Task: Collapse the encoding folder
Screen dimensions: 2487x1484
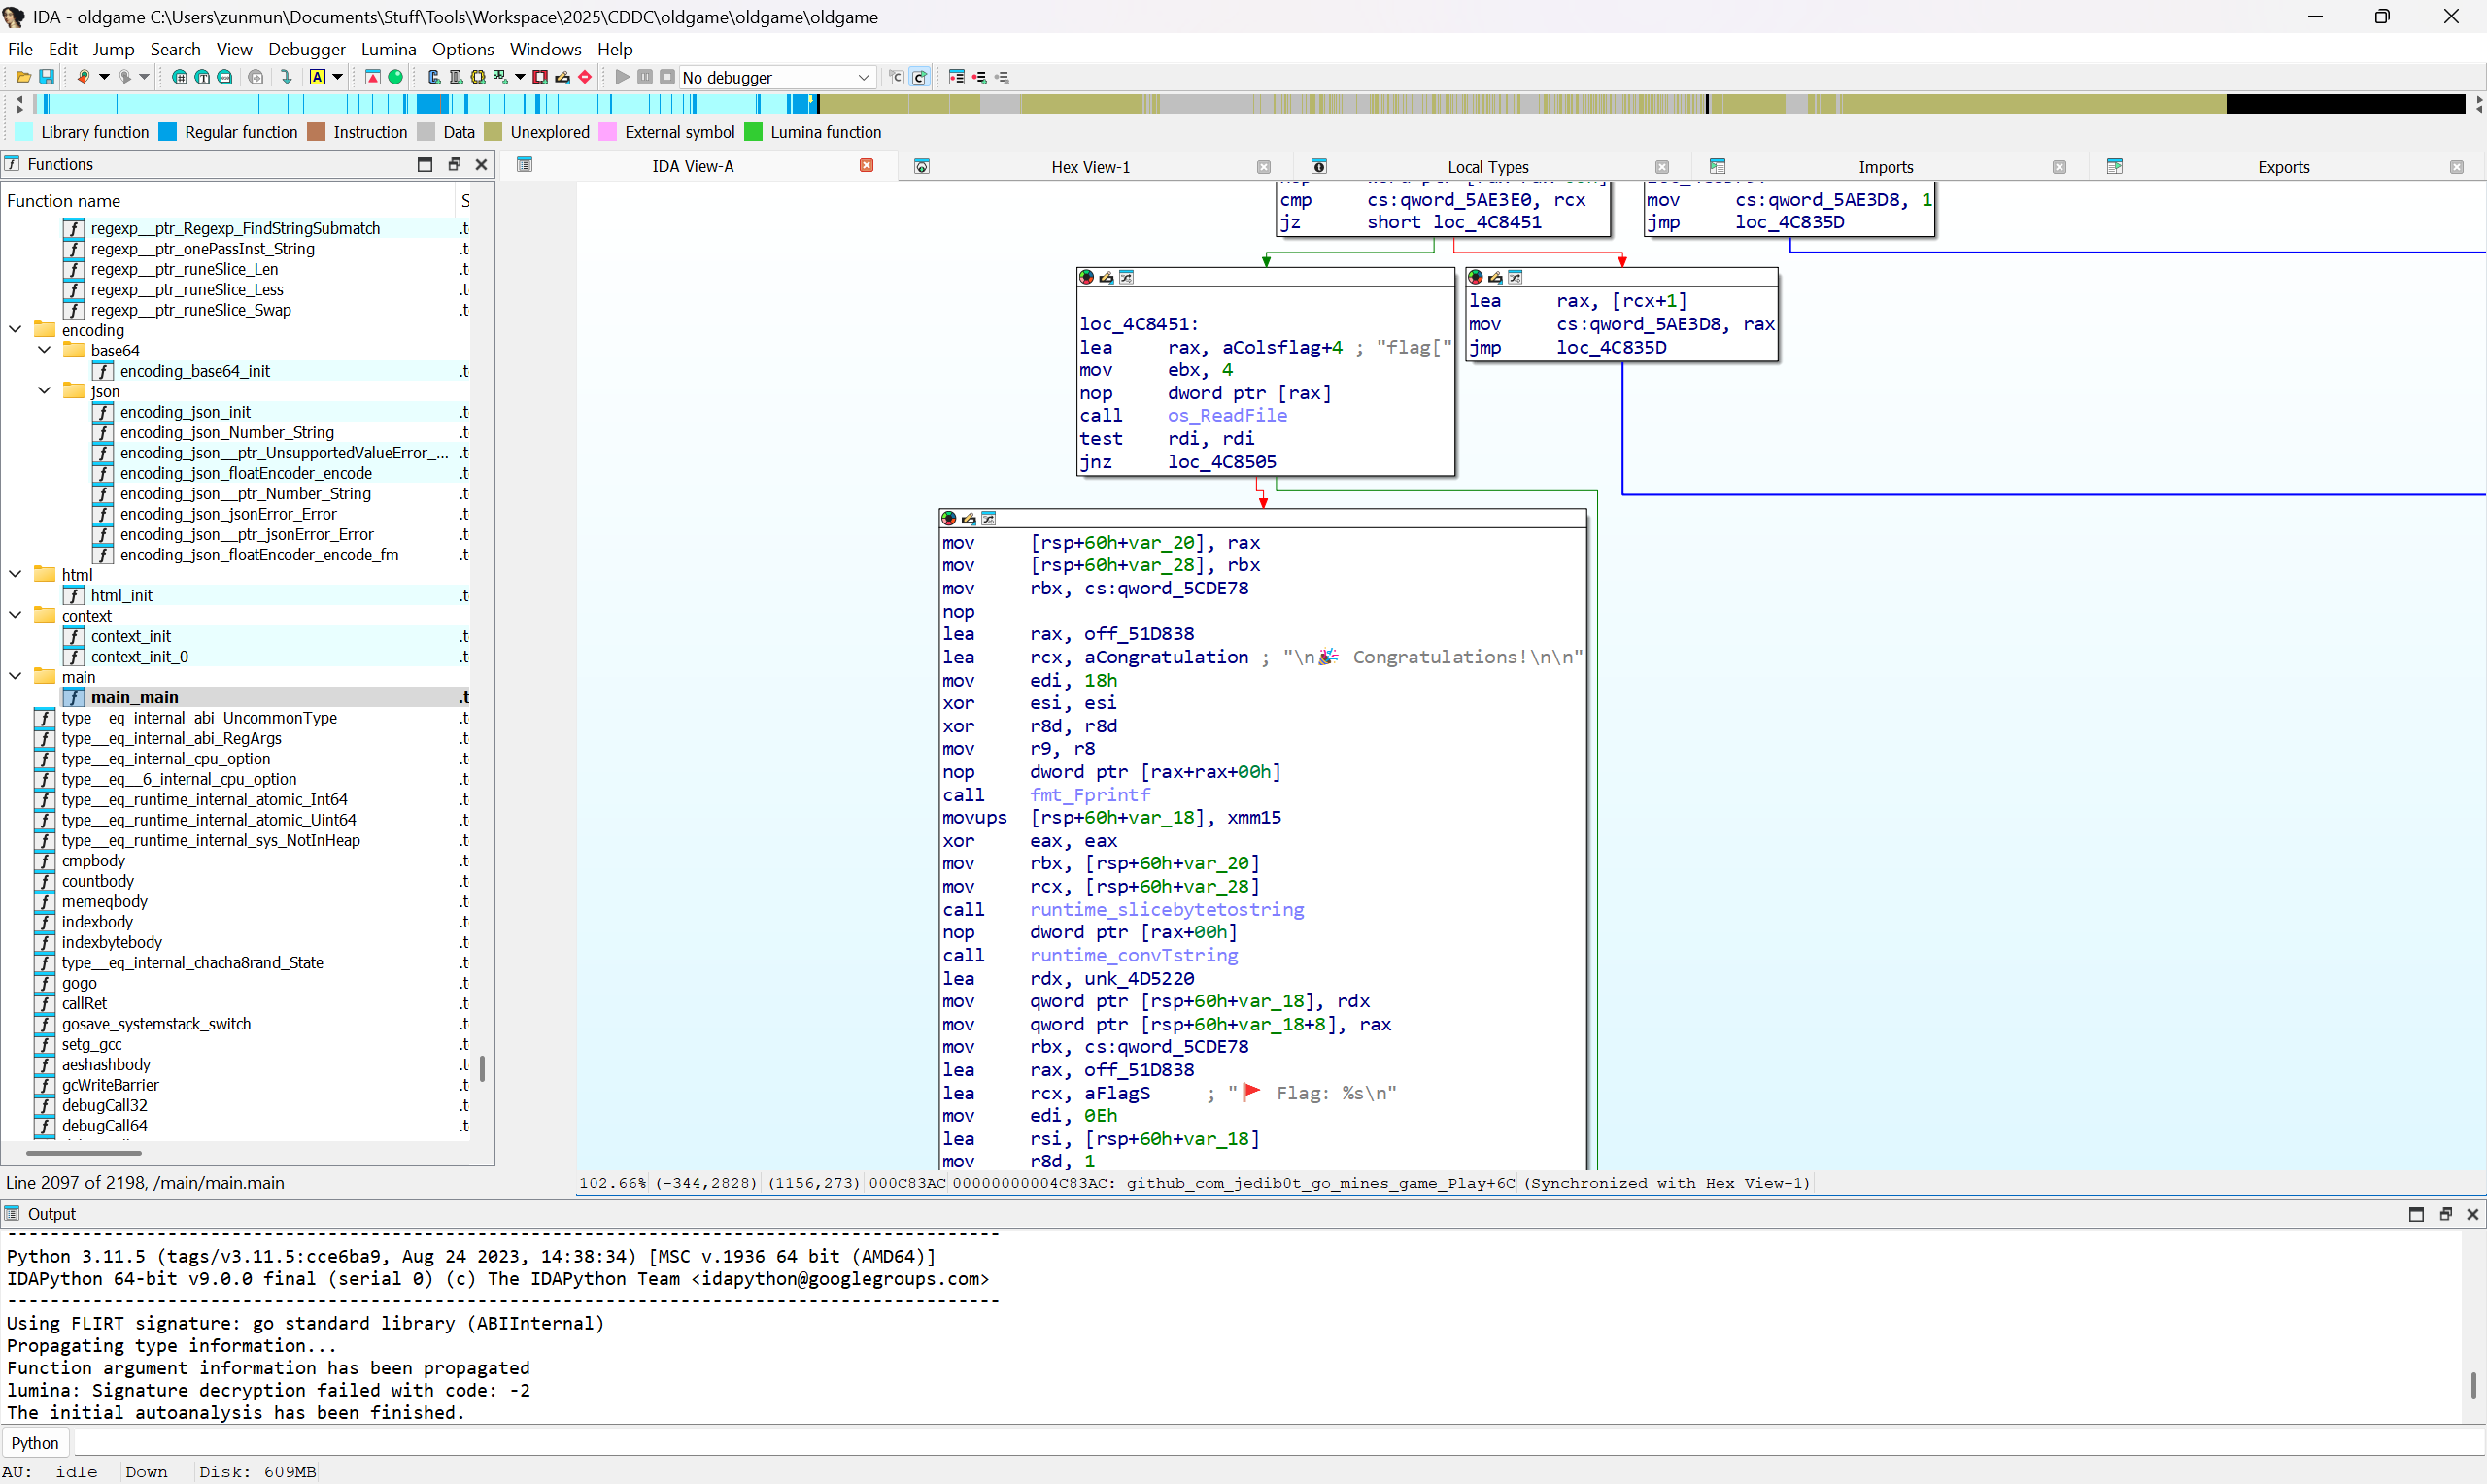Action: click(x=15, y=330)
